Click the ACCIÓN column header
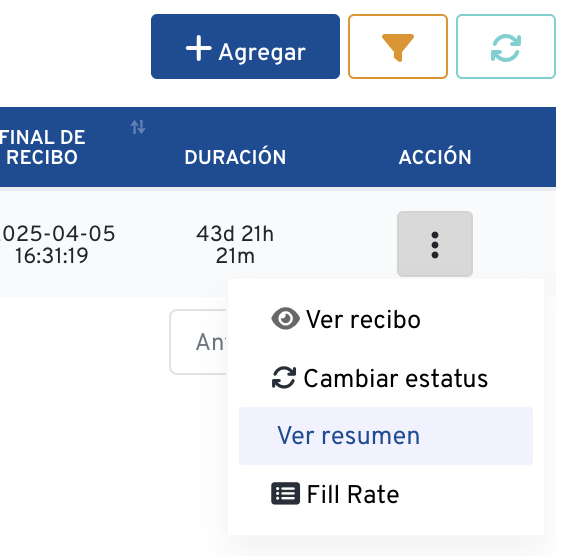 435,157
